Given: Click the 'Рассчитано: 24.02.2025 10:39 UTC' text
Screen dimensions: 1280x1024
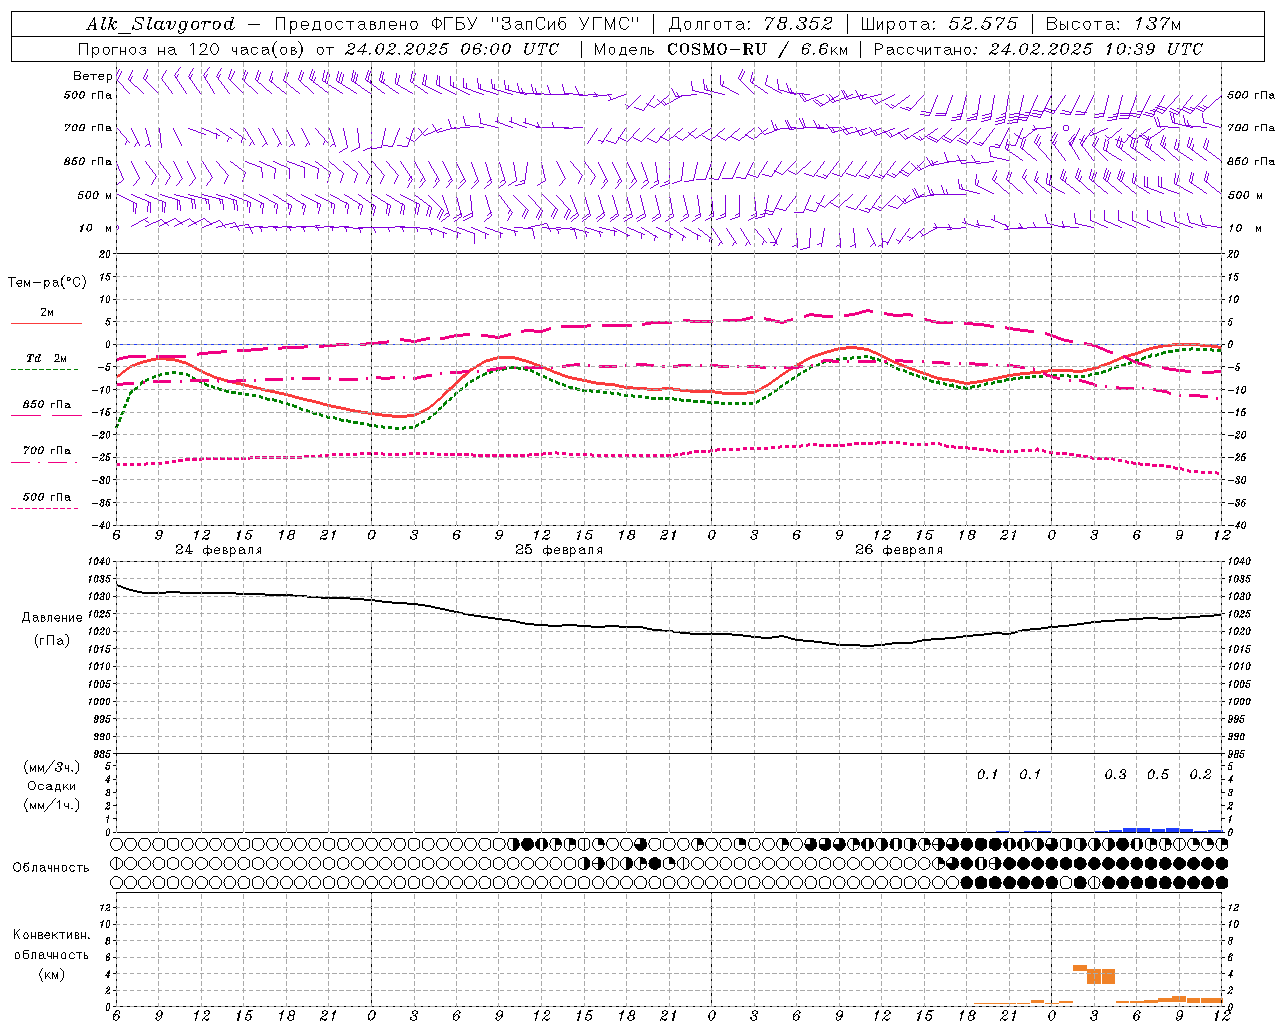Looking at the screenshot, I should pos(1038,49).
